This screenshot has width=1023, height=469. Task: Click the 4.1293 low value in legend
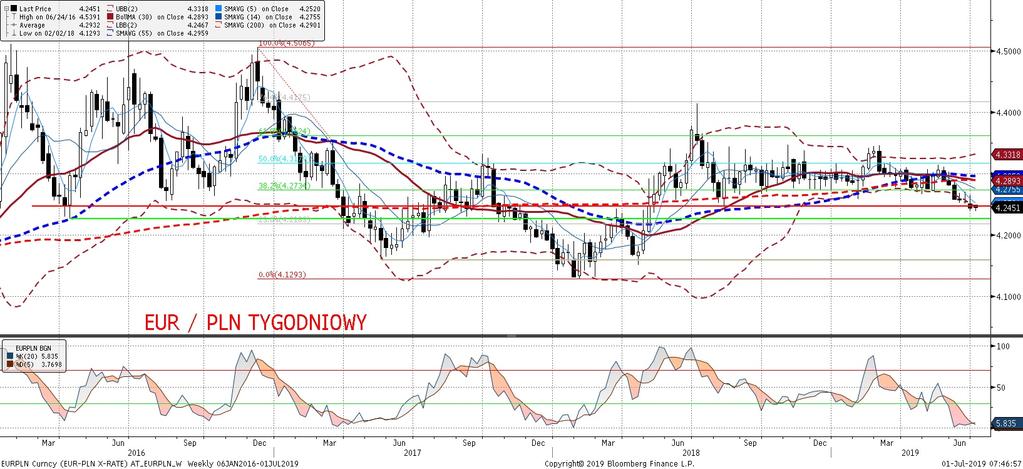(x=89, y=33)
